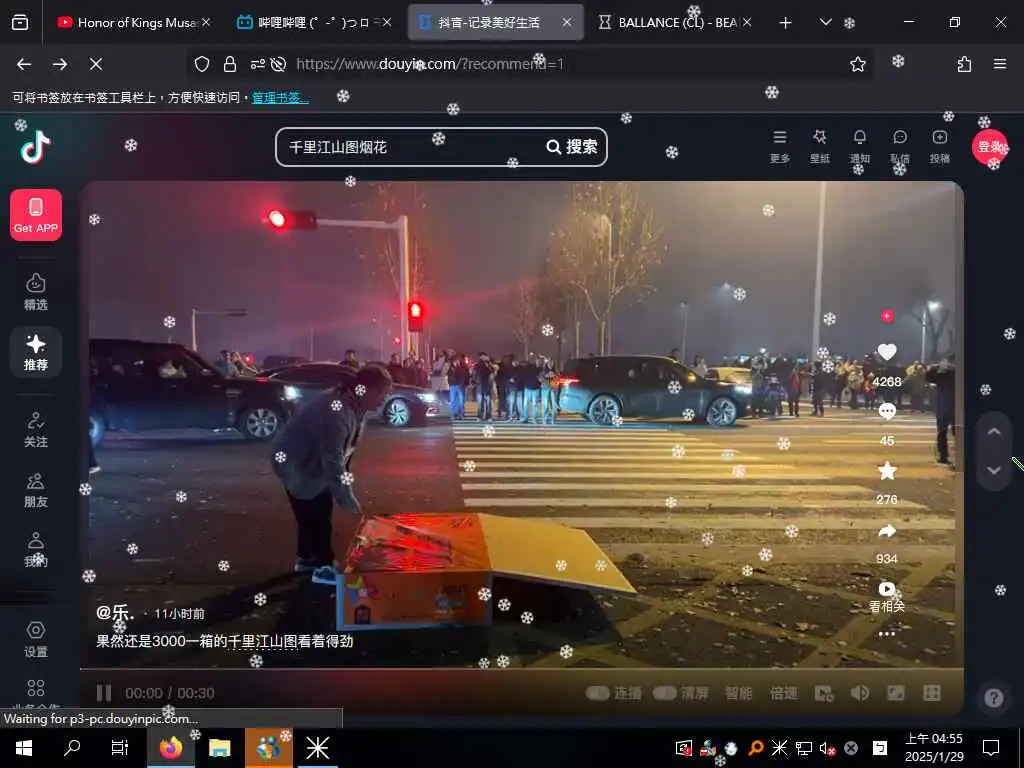The image size is (1024, 768).
Task: Open the three-dot more options on video
Action: pyautogui.click(x=887, y=634)
